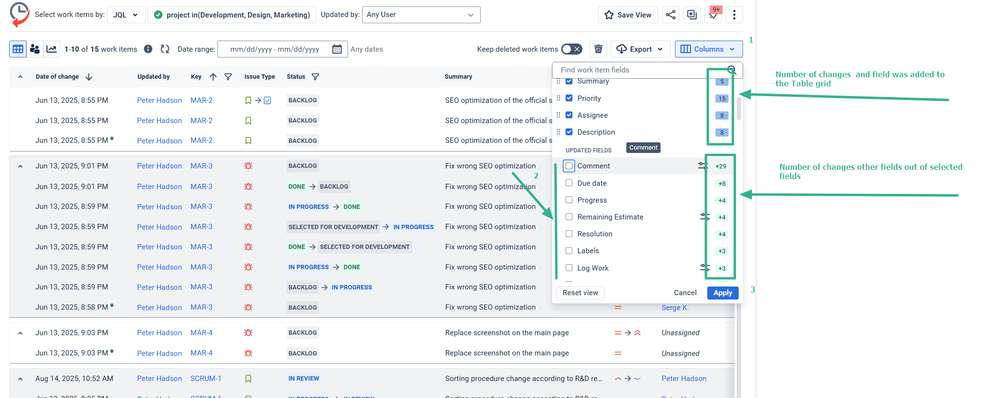Collapse the MAR-3 group at 9:01 PM
This screenshot has width=999, height=398.
[20, 166]
